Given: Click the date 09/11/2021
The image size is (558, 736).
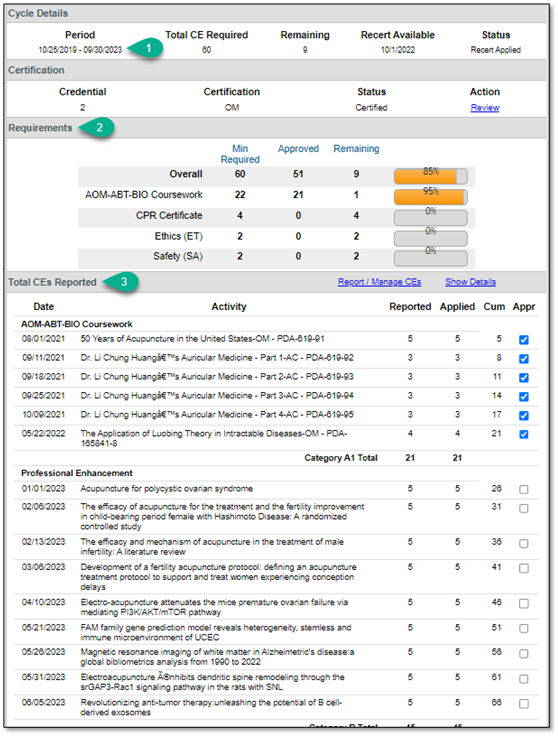Looking at the screenshot, I should (x=43, y=358).
